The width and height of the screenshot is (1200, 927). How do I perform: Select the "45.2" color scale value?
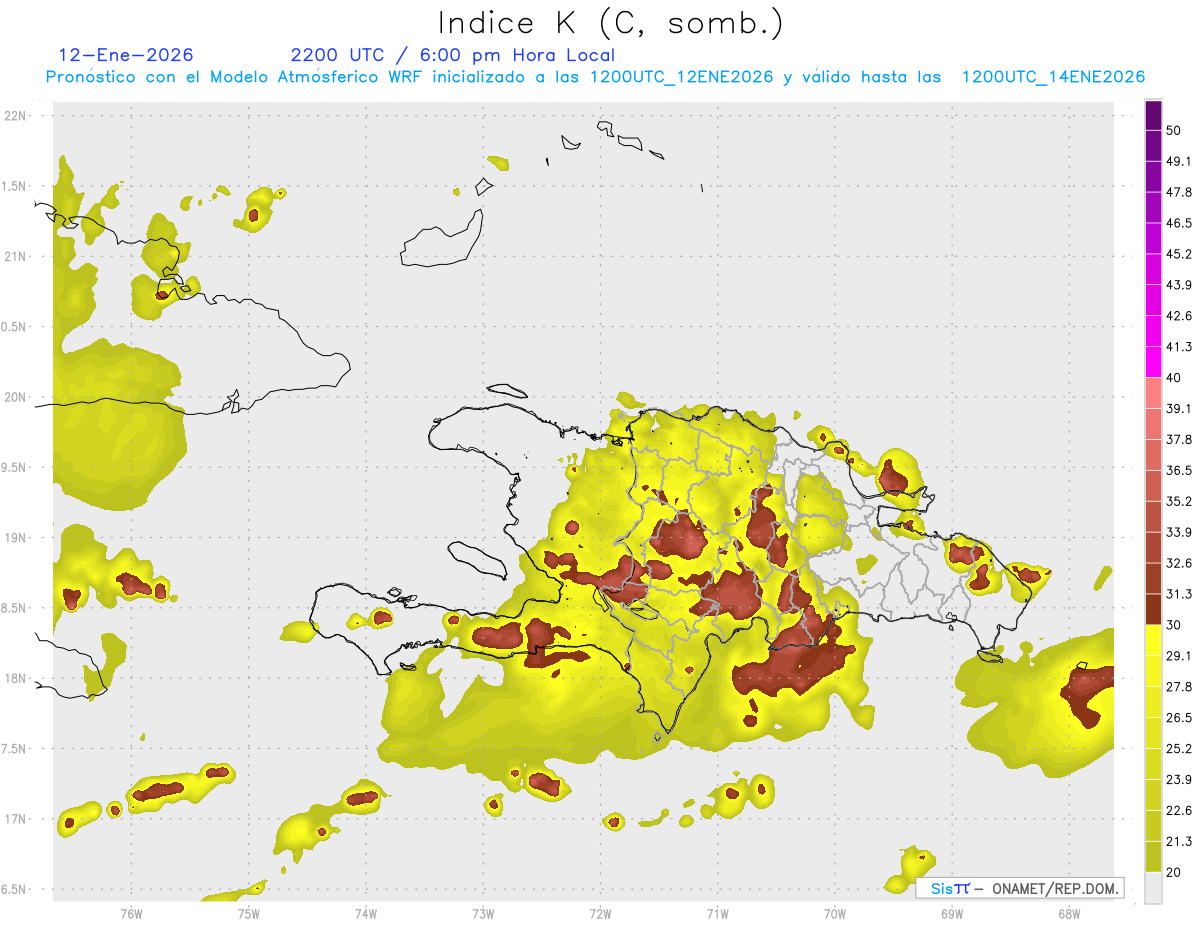(x=1179, y=254)
